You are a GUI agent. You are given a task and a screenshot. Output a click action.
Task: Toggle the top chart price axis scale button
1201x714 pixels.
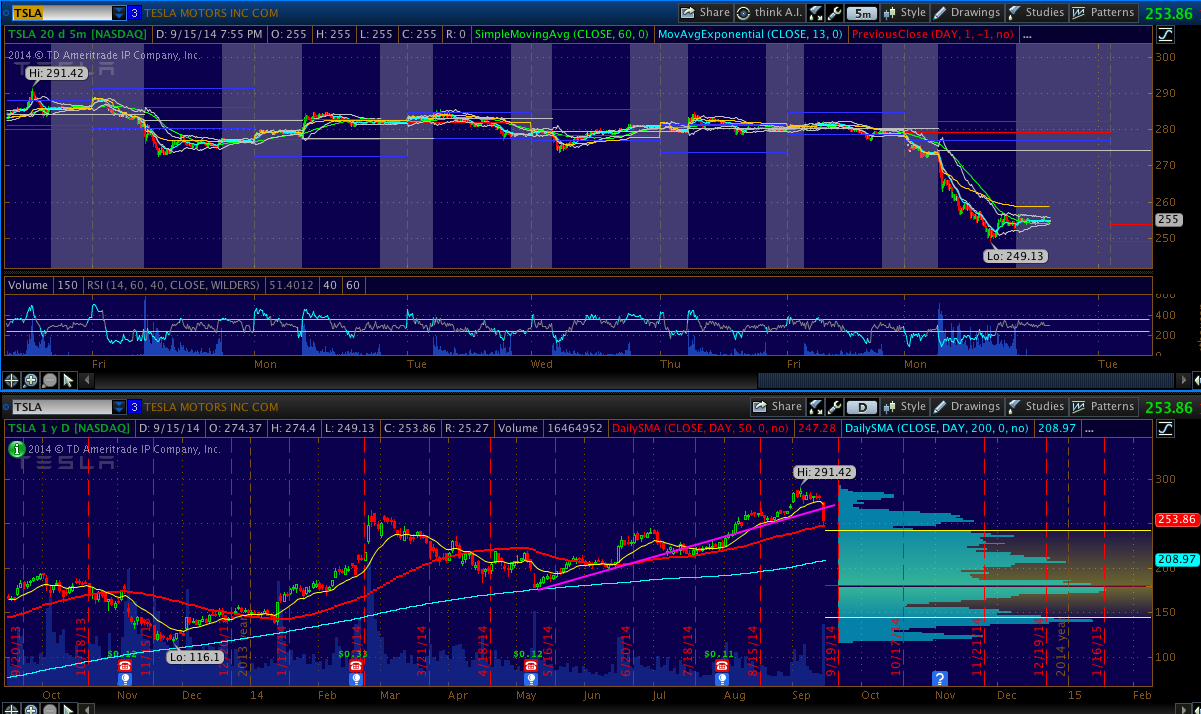point(1165,34)
